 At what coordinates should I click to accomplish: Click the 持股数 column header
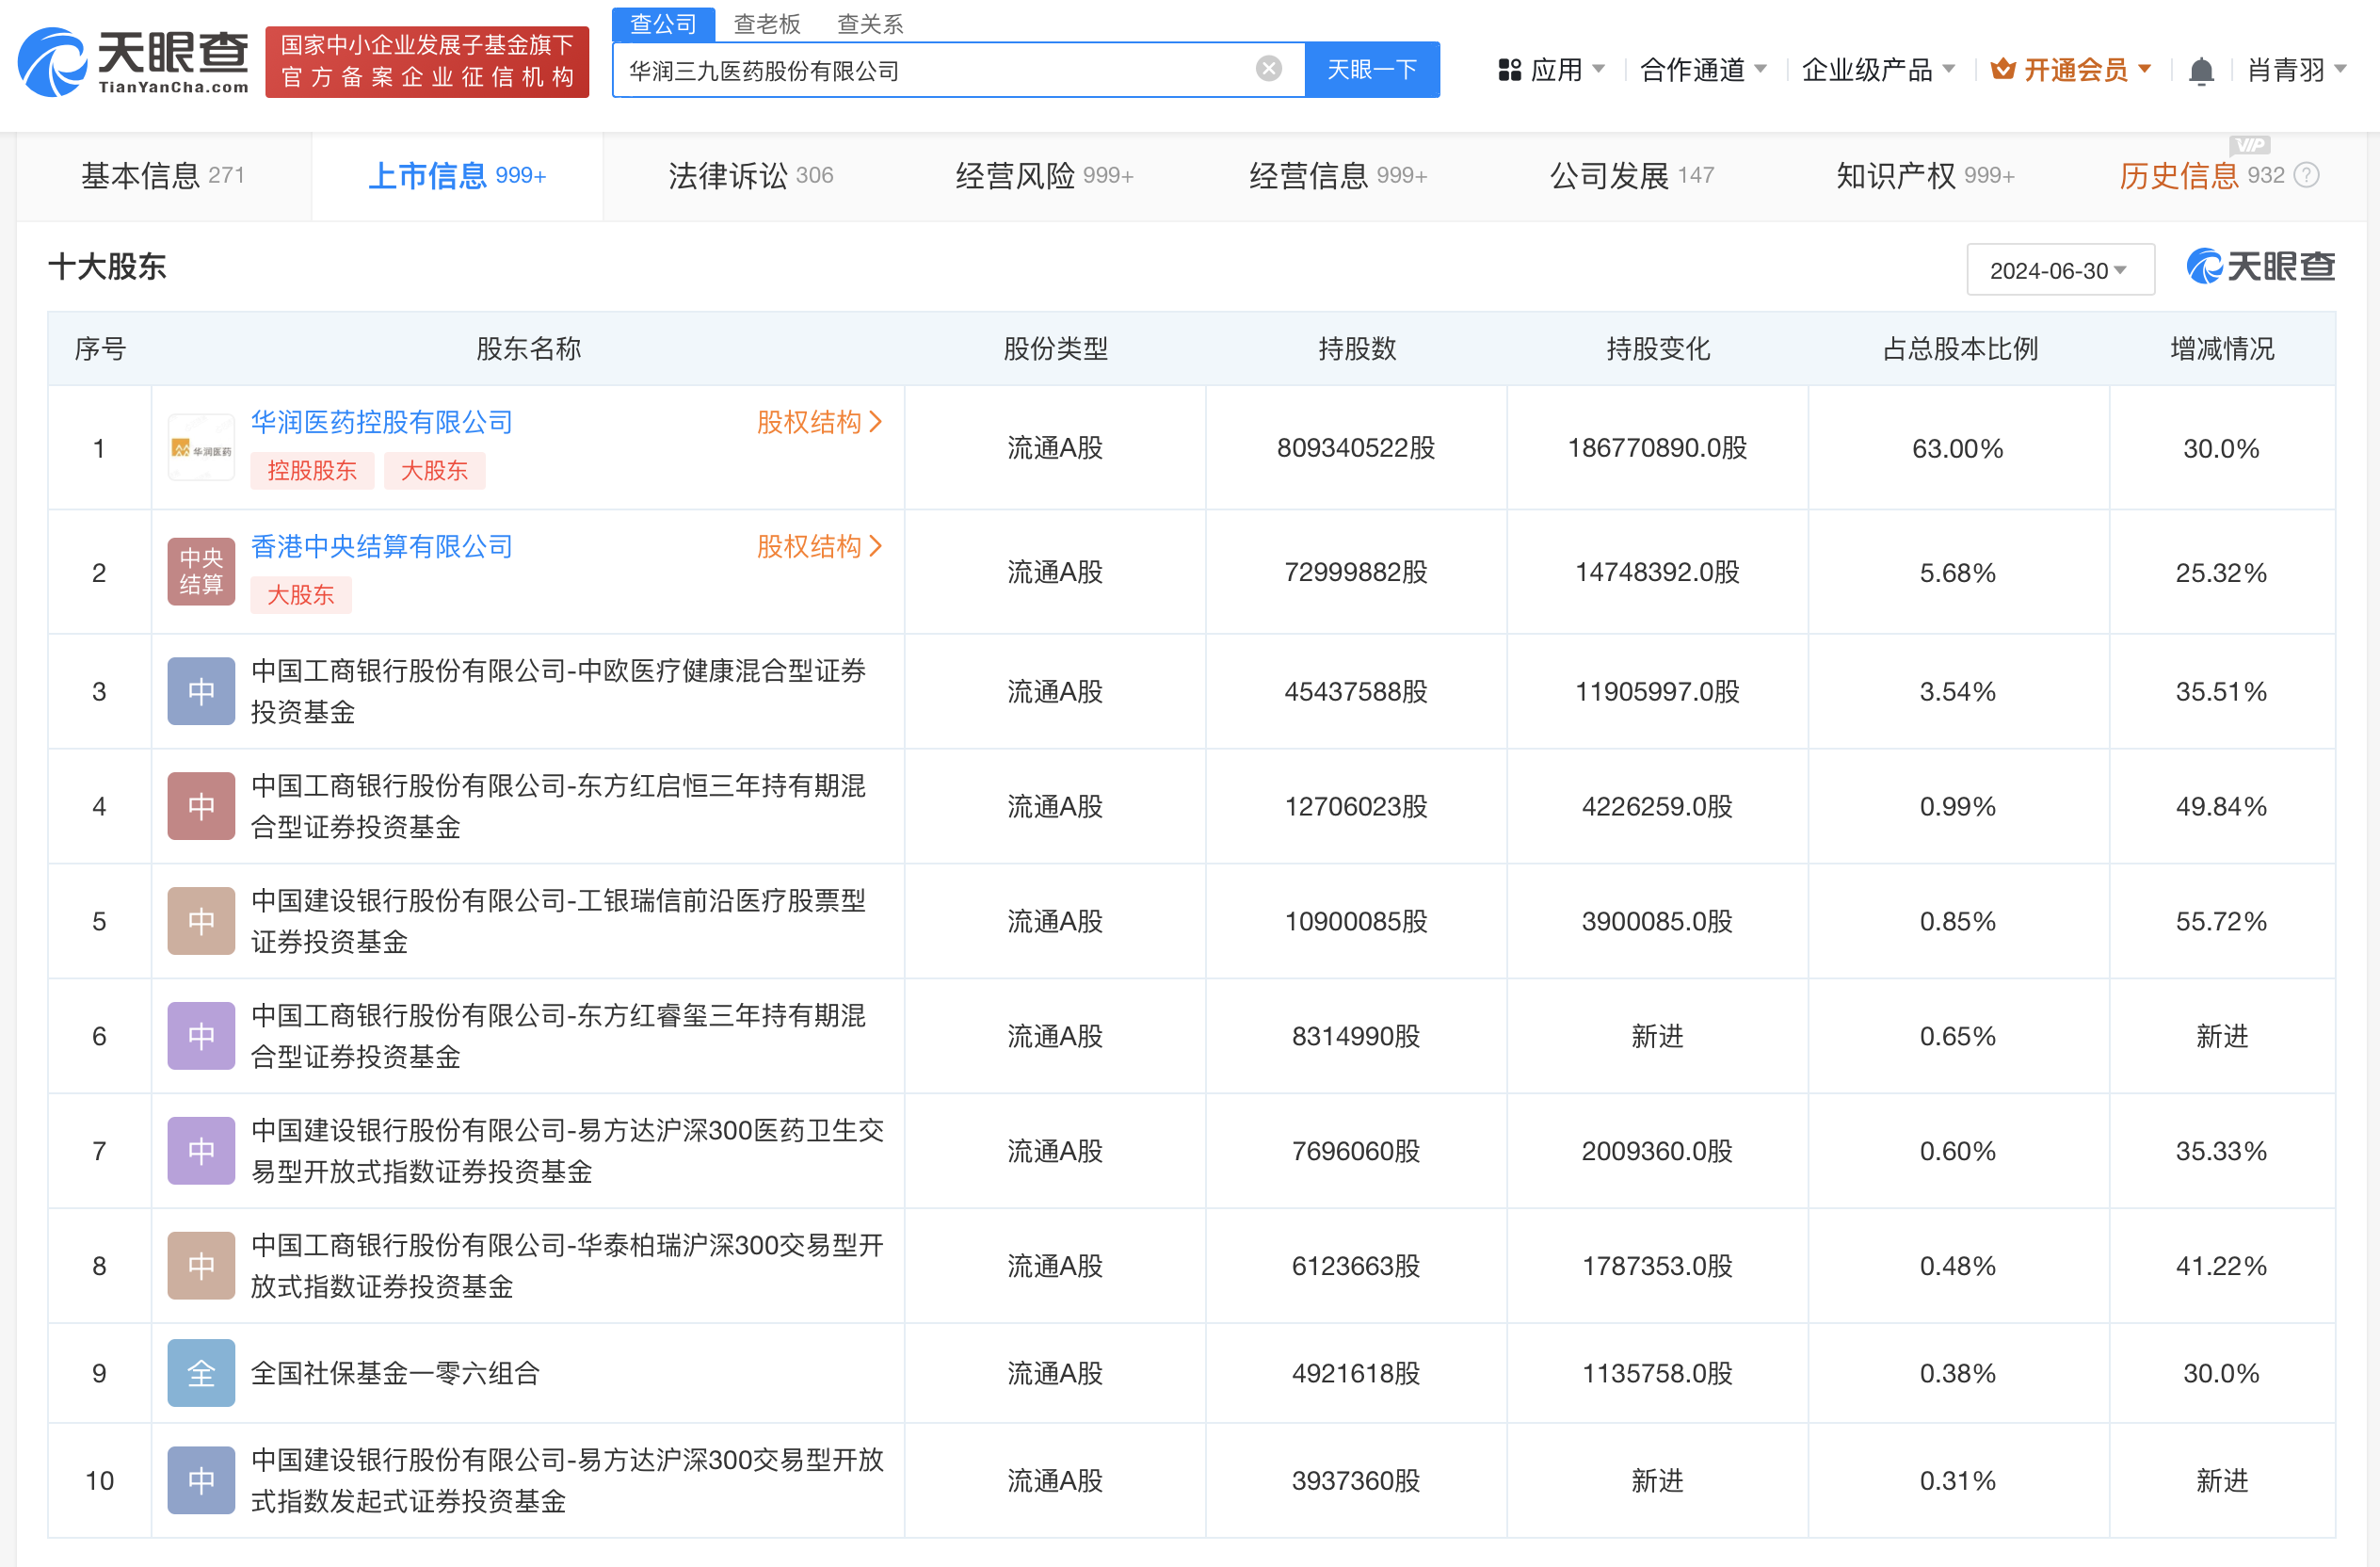[1357, 349]
